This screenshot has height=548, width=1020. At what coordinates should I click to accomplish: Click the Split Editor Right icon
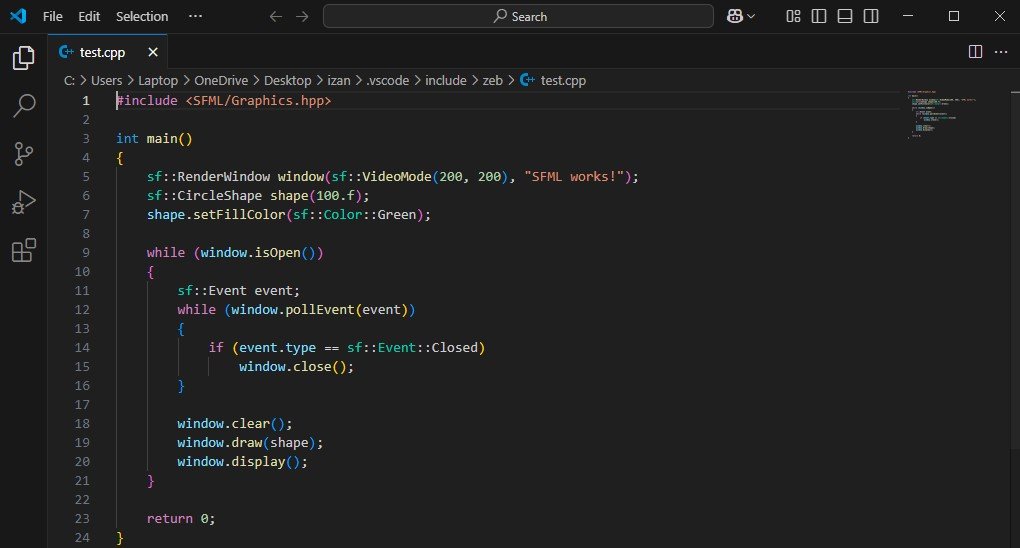(x=975, y=52)
